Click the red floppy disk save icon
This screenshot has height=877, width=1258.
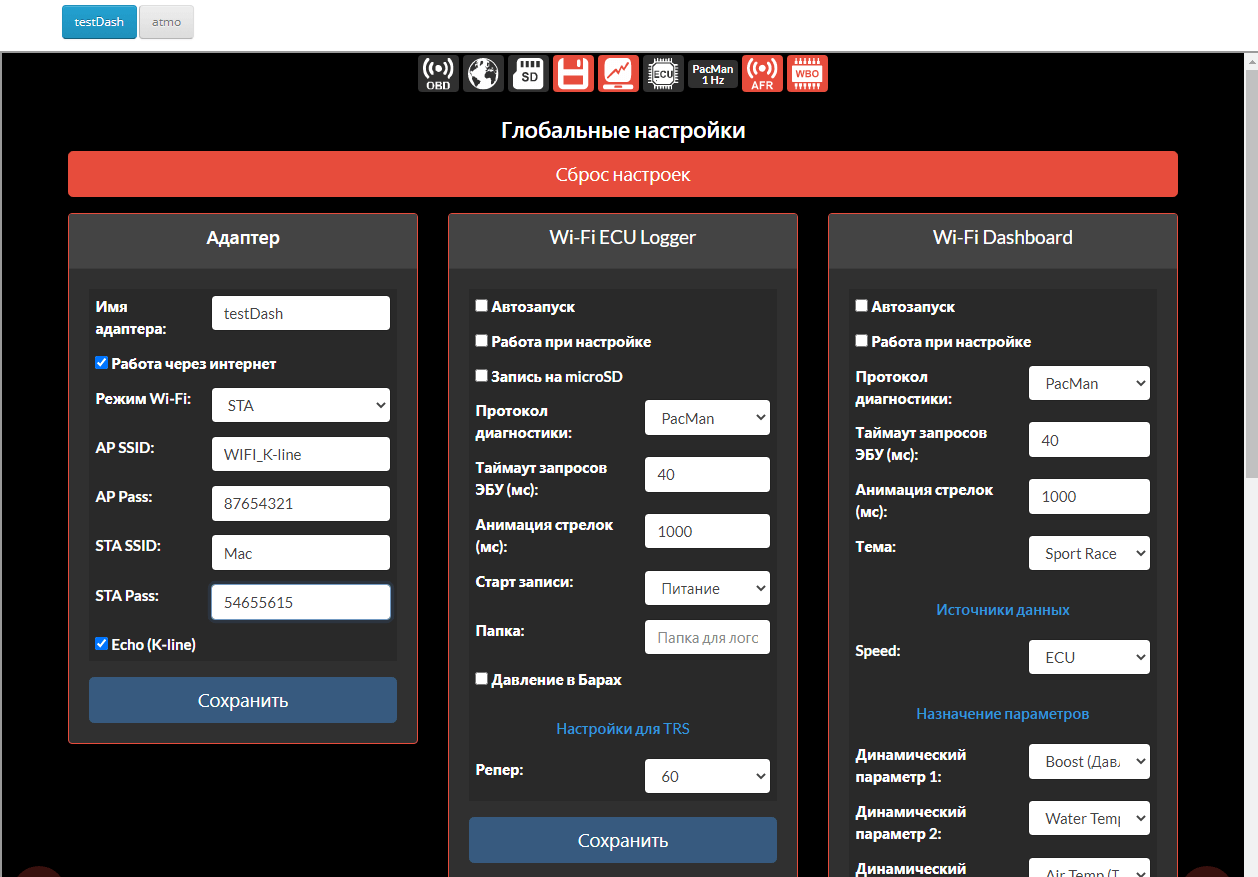click(x=574, y=74)
